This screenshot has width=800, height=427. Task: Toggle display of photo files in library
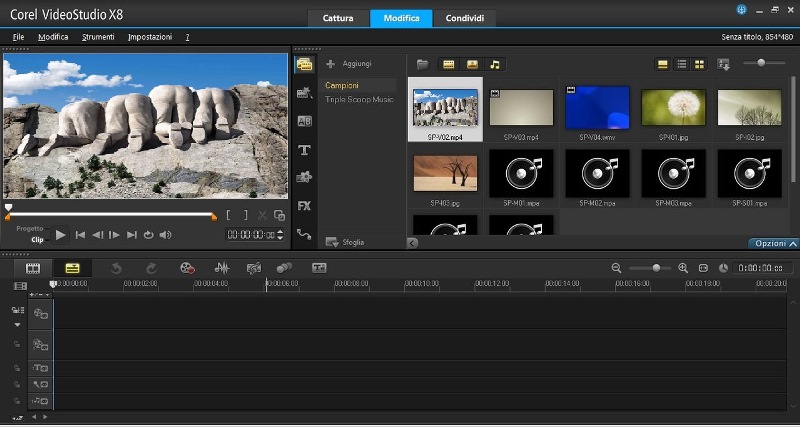pos(472,64)
